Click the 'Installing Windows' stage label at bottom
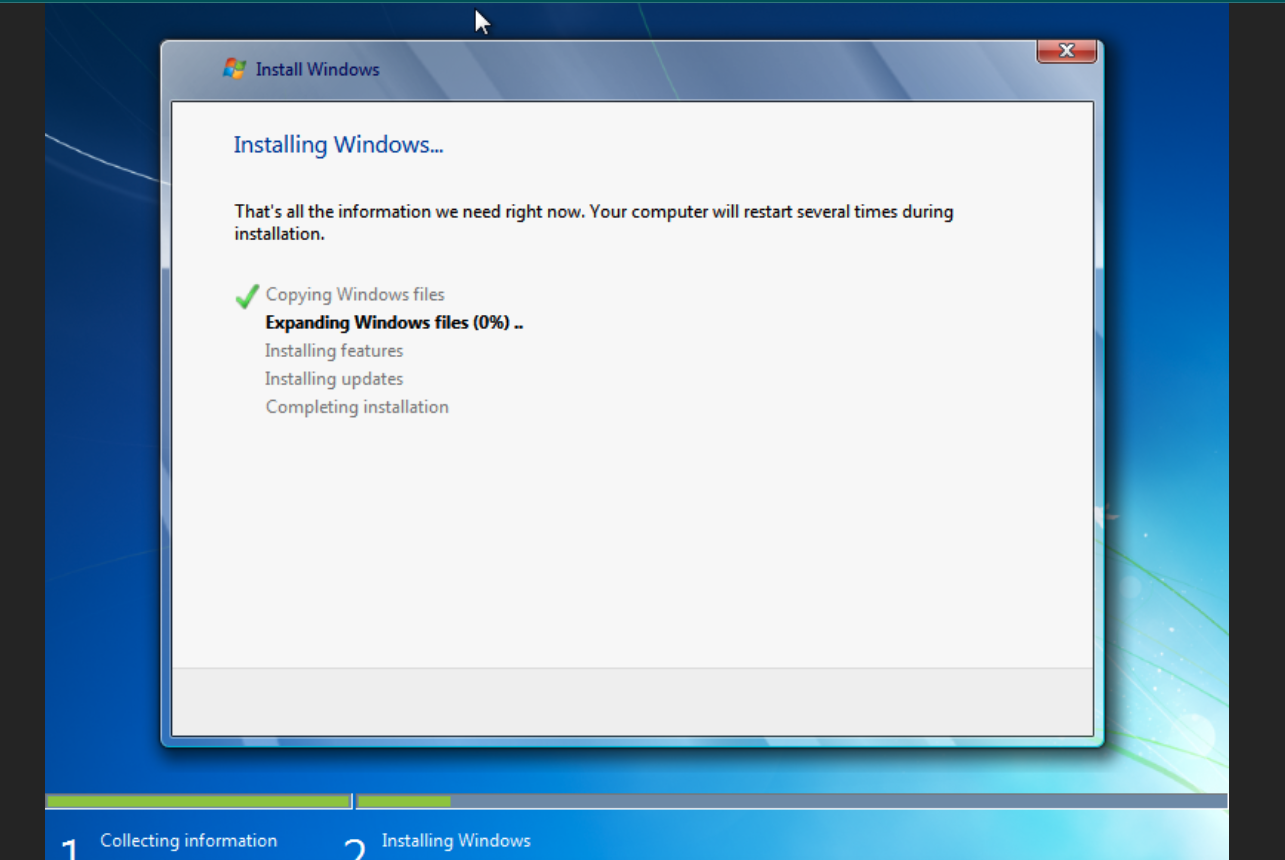 (x=456, y=841)
